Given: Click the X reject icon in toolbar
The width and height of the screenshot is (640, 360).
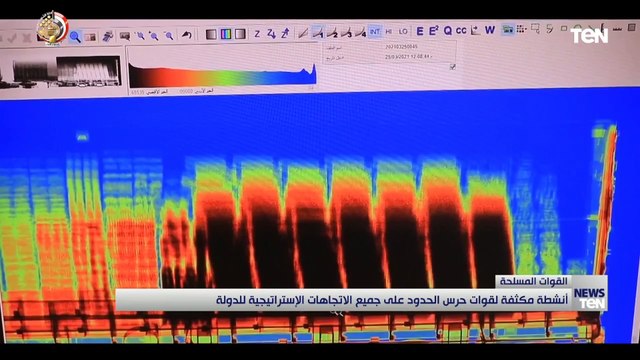Looking at the screenshot, I should pyautogui.click(x=27, y=38).
